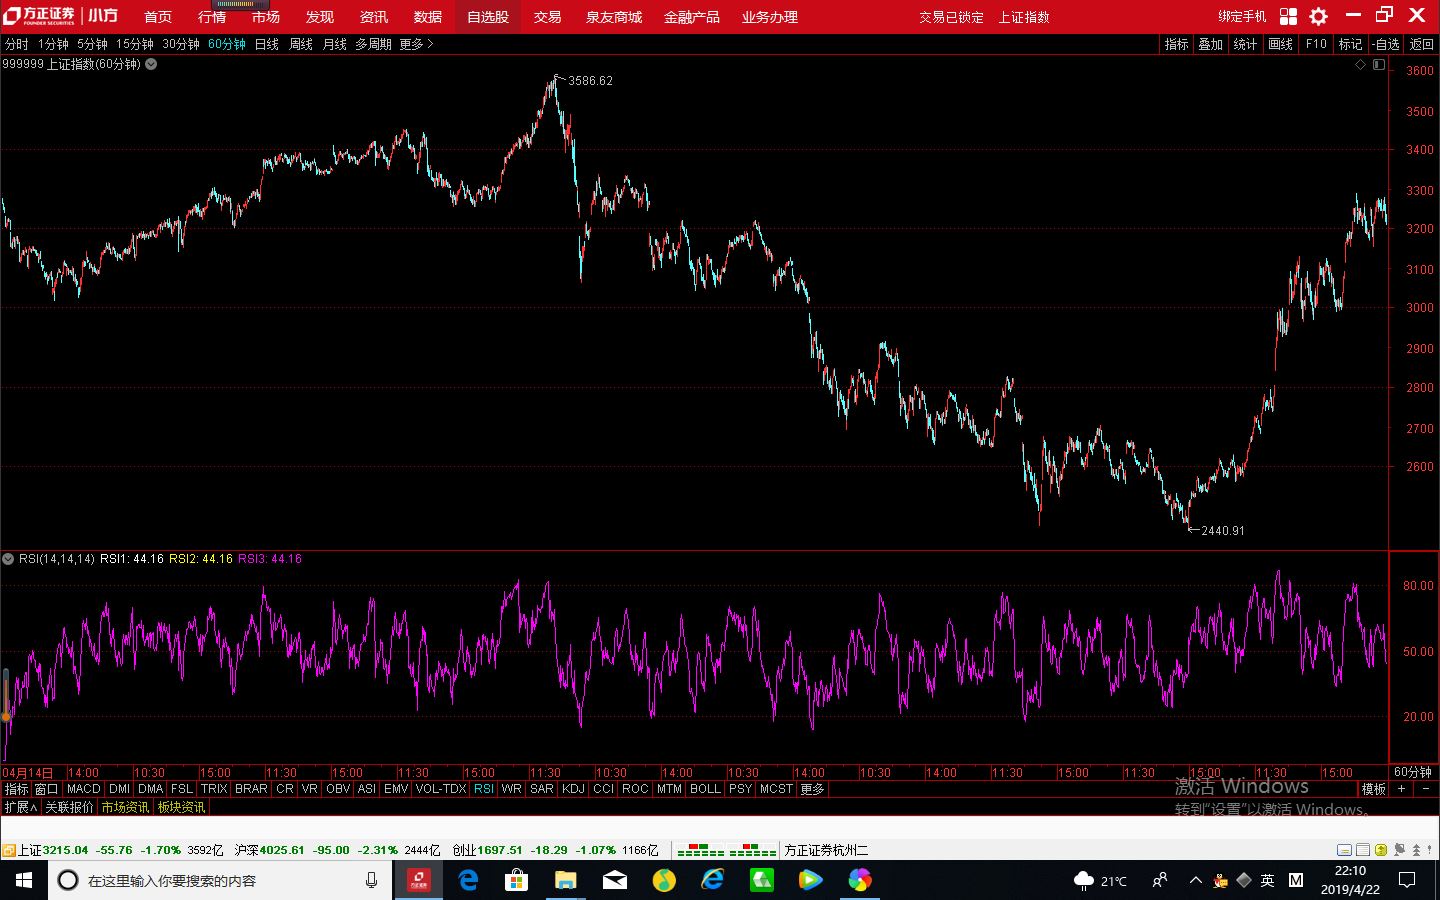Expand 更多 period options
Image resolution: width=1440 pixels, height=900 pixels.
coord(416,44)
